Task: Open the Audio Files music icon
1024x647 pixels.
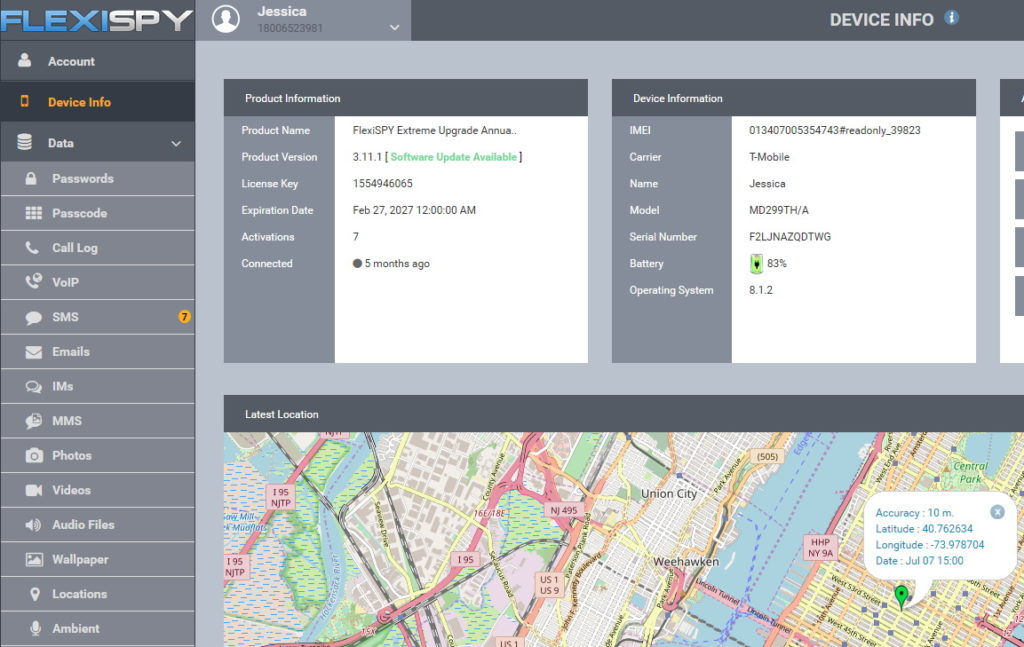Action: [33, 525]
